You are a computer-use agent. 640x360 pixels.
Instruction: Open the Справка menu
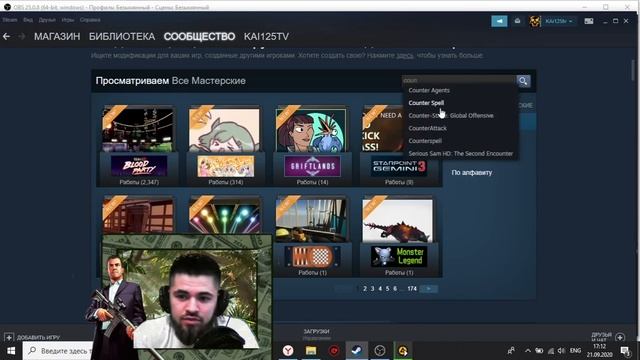point(90,20)
